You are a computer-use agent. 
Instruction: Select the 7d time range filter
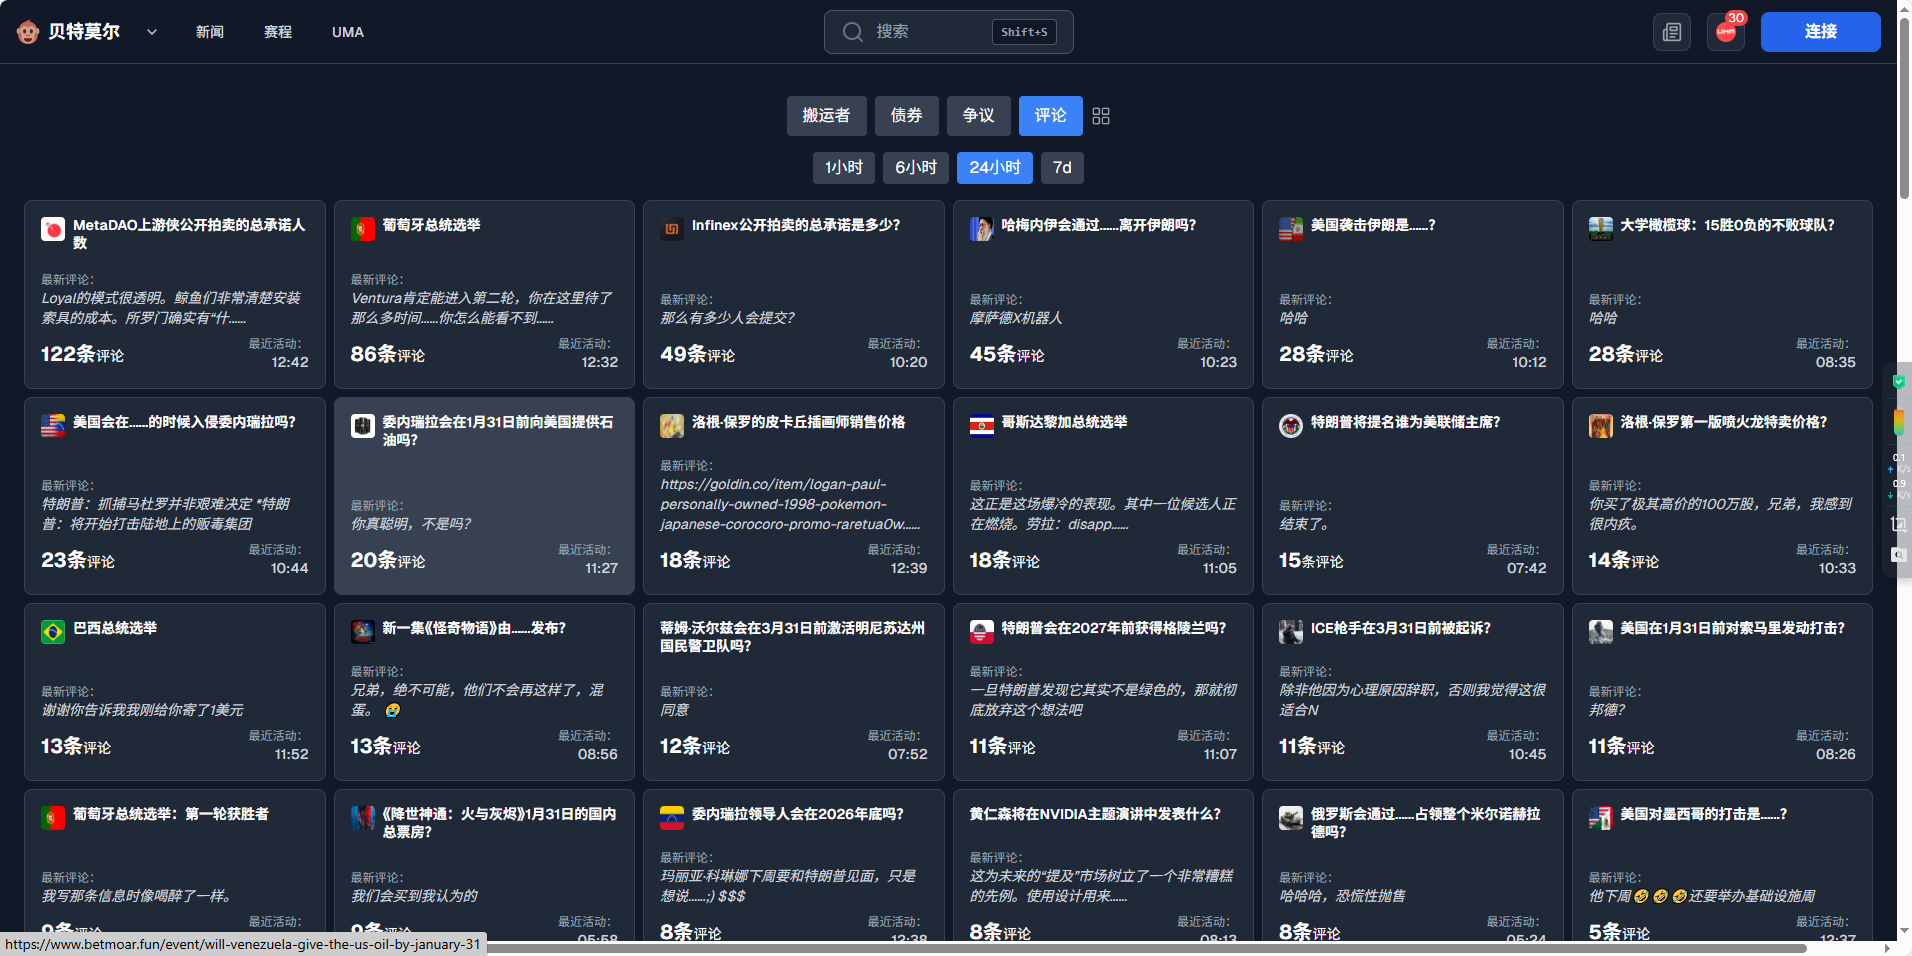pyautogui.click(x=1061, y=168)
